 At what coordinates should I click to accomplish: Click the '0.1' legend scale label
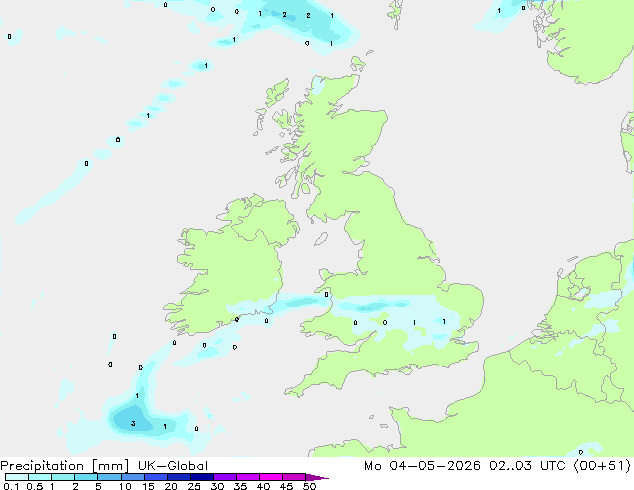coord(11,486)
